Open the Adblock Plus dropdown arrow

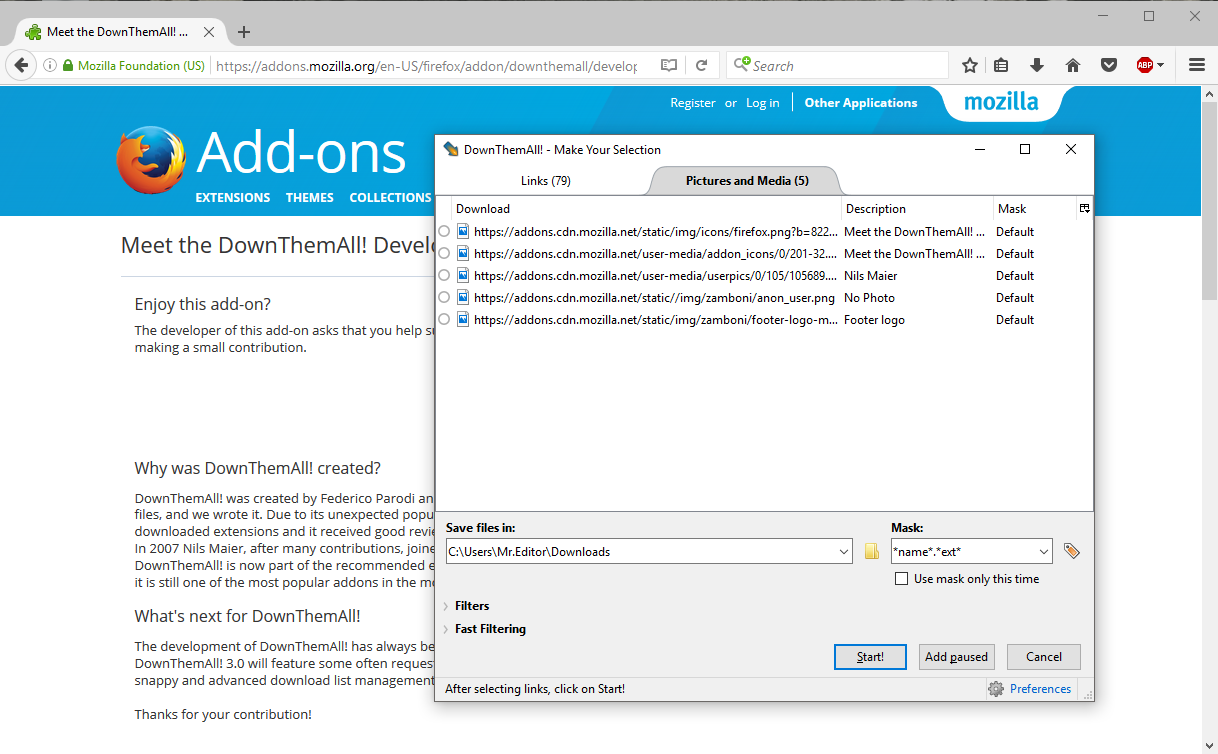point(1160,66)
